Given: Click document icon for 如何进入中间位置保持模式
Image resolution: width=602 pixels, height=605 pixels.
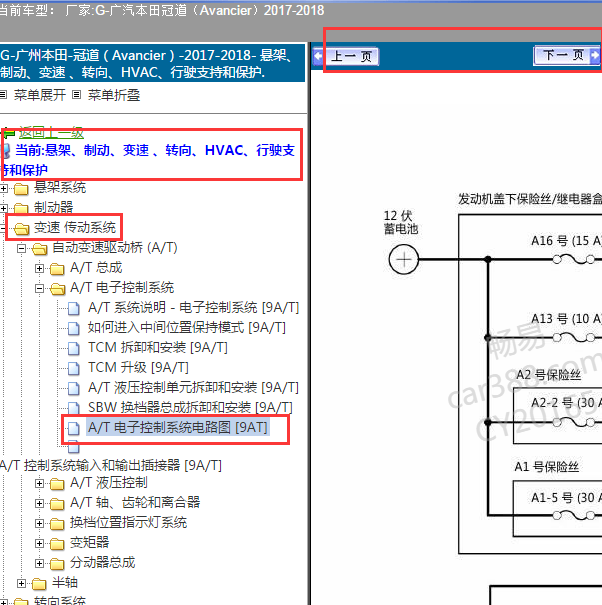Looking at the screenshot, I should point(74,329).
